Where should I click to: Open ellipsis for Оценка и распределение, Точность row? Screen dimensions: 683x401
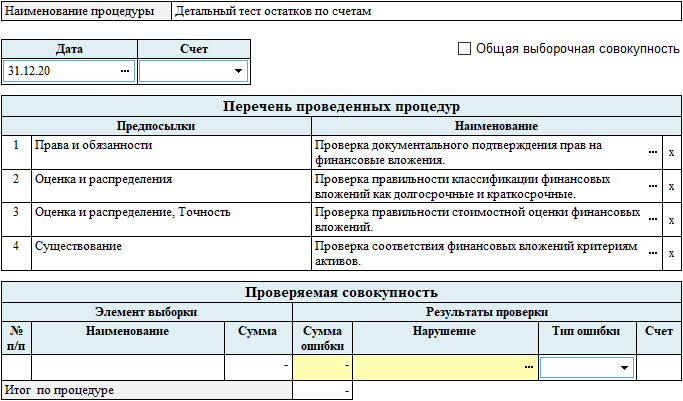click(653, 219)
